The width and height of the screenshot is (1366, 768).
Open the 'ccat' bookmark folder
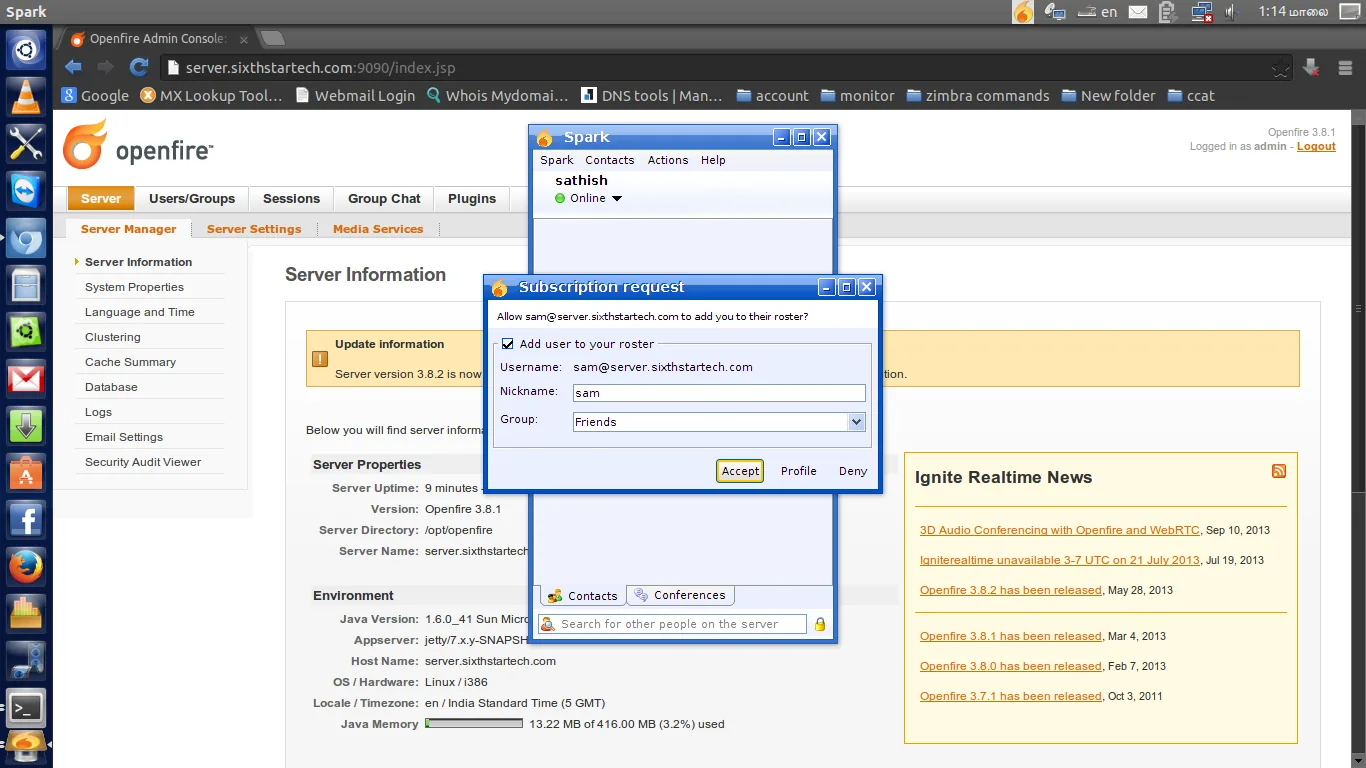click(1191, 96)
